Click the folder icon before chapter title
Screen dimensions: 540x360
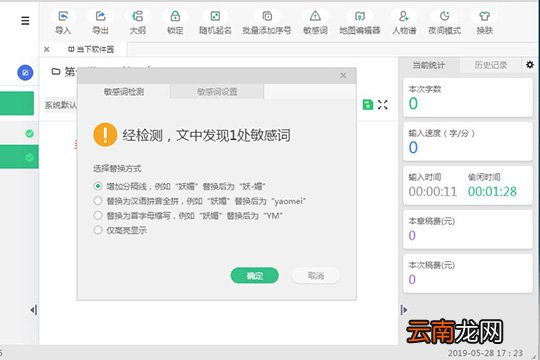[x=56, y=72]
